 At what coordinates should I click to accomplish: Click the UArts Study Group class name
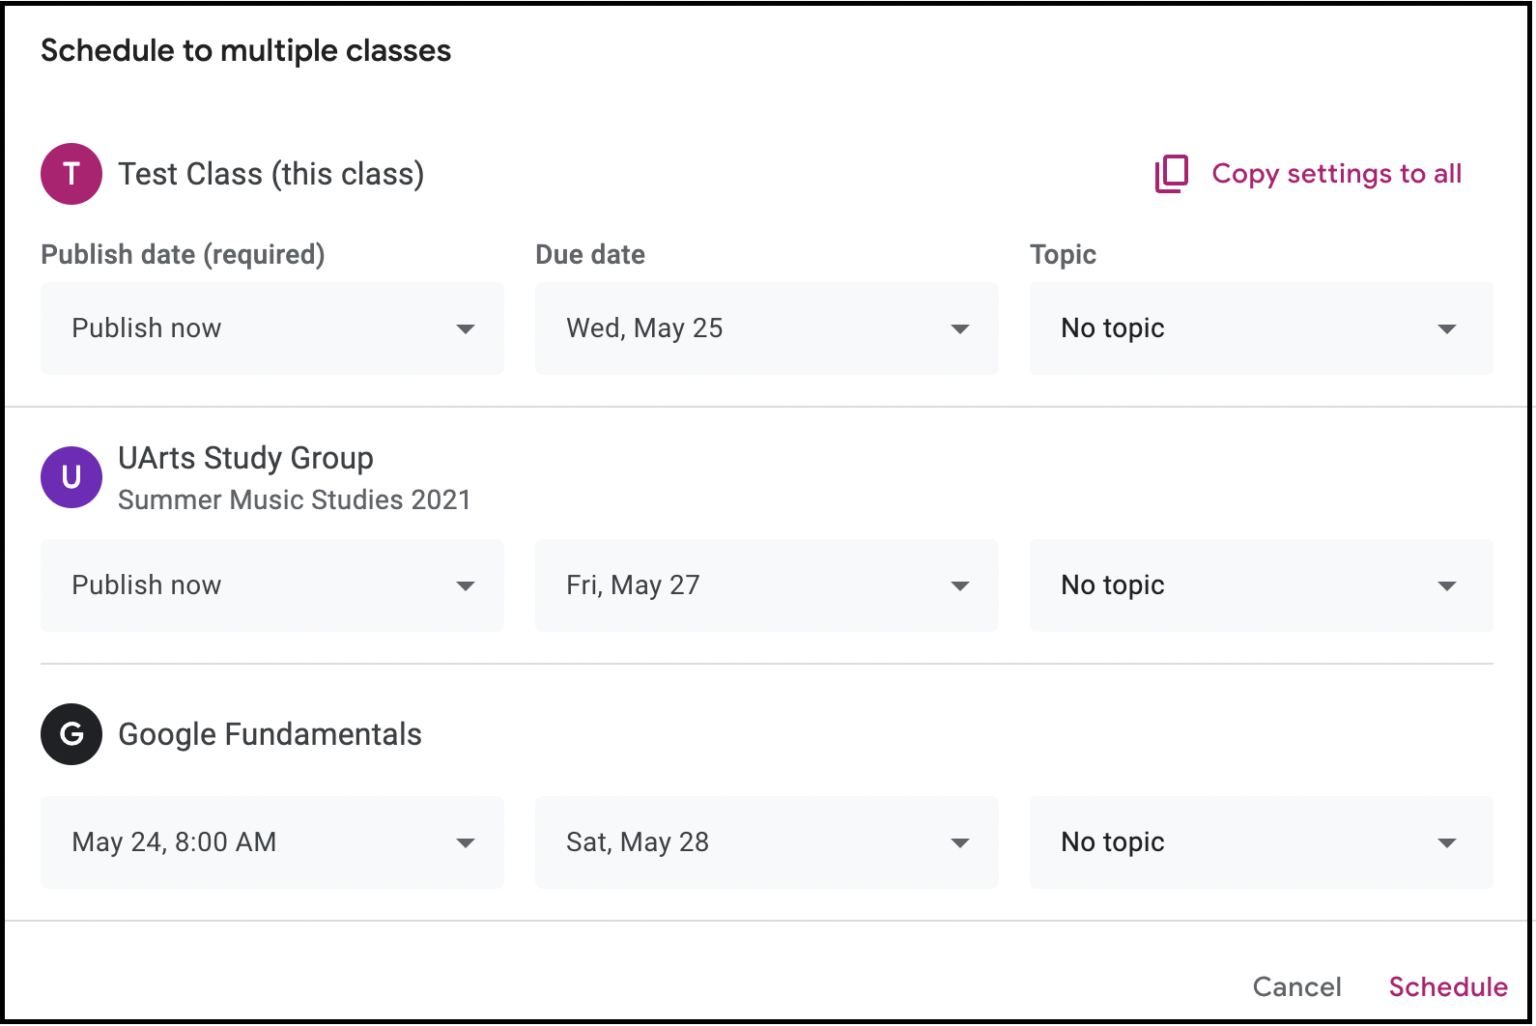246,458
